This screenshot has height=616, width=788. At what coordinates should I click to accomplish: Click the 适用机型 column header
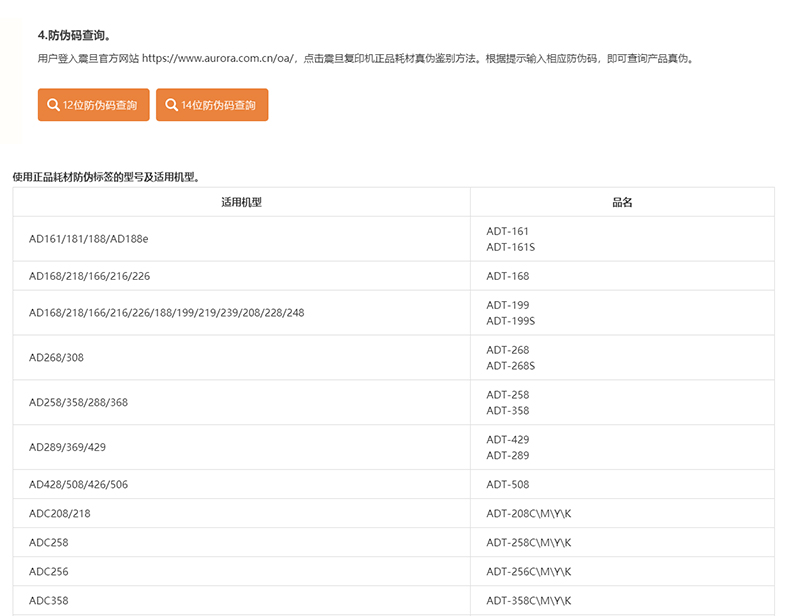pos(241,202)
